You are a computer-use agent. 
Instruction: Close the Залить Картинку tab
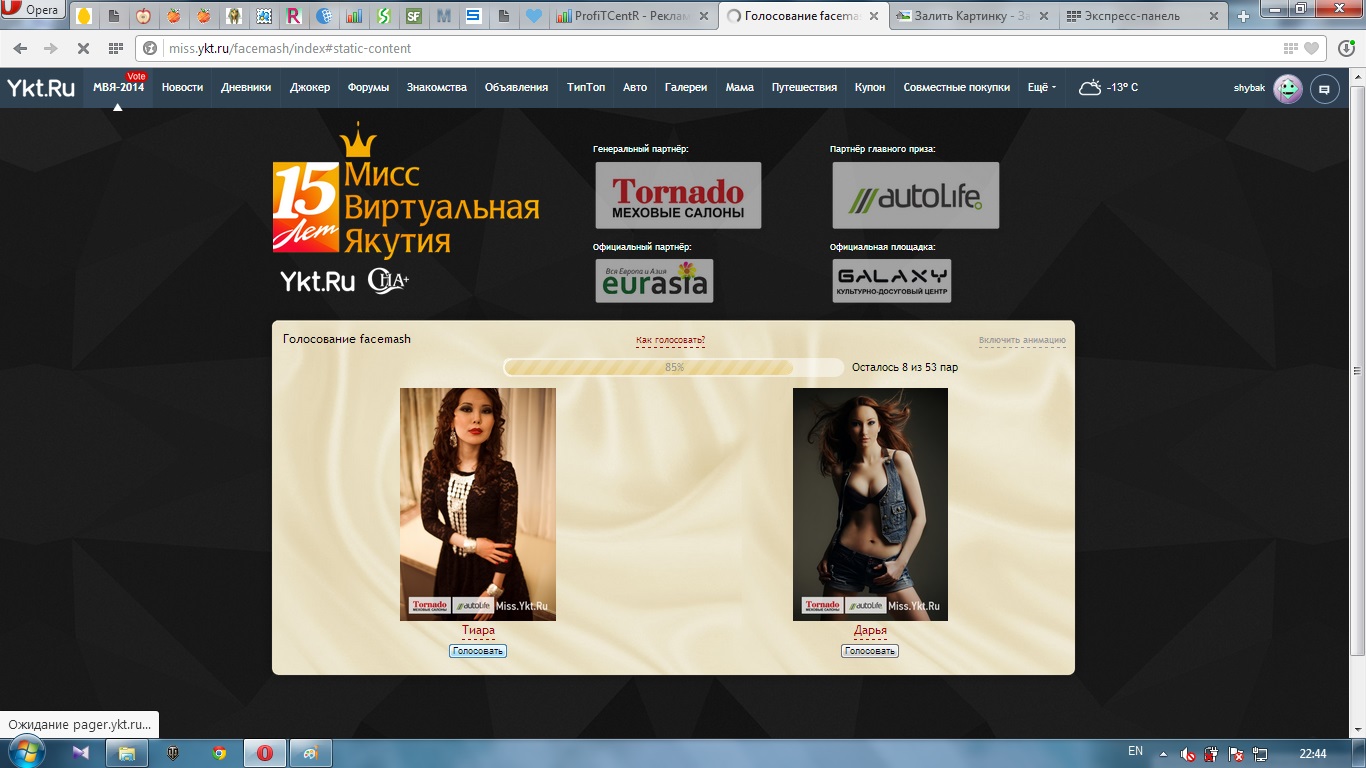pos(1043,16)
